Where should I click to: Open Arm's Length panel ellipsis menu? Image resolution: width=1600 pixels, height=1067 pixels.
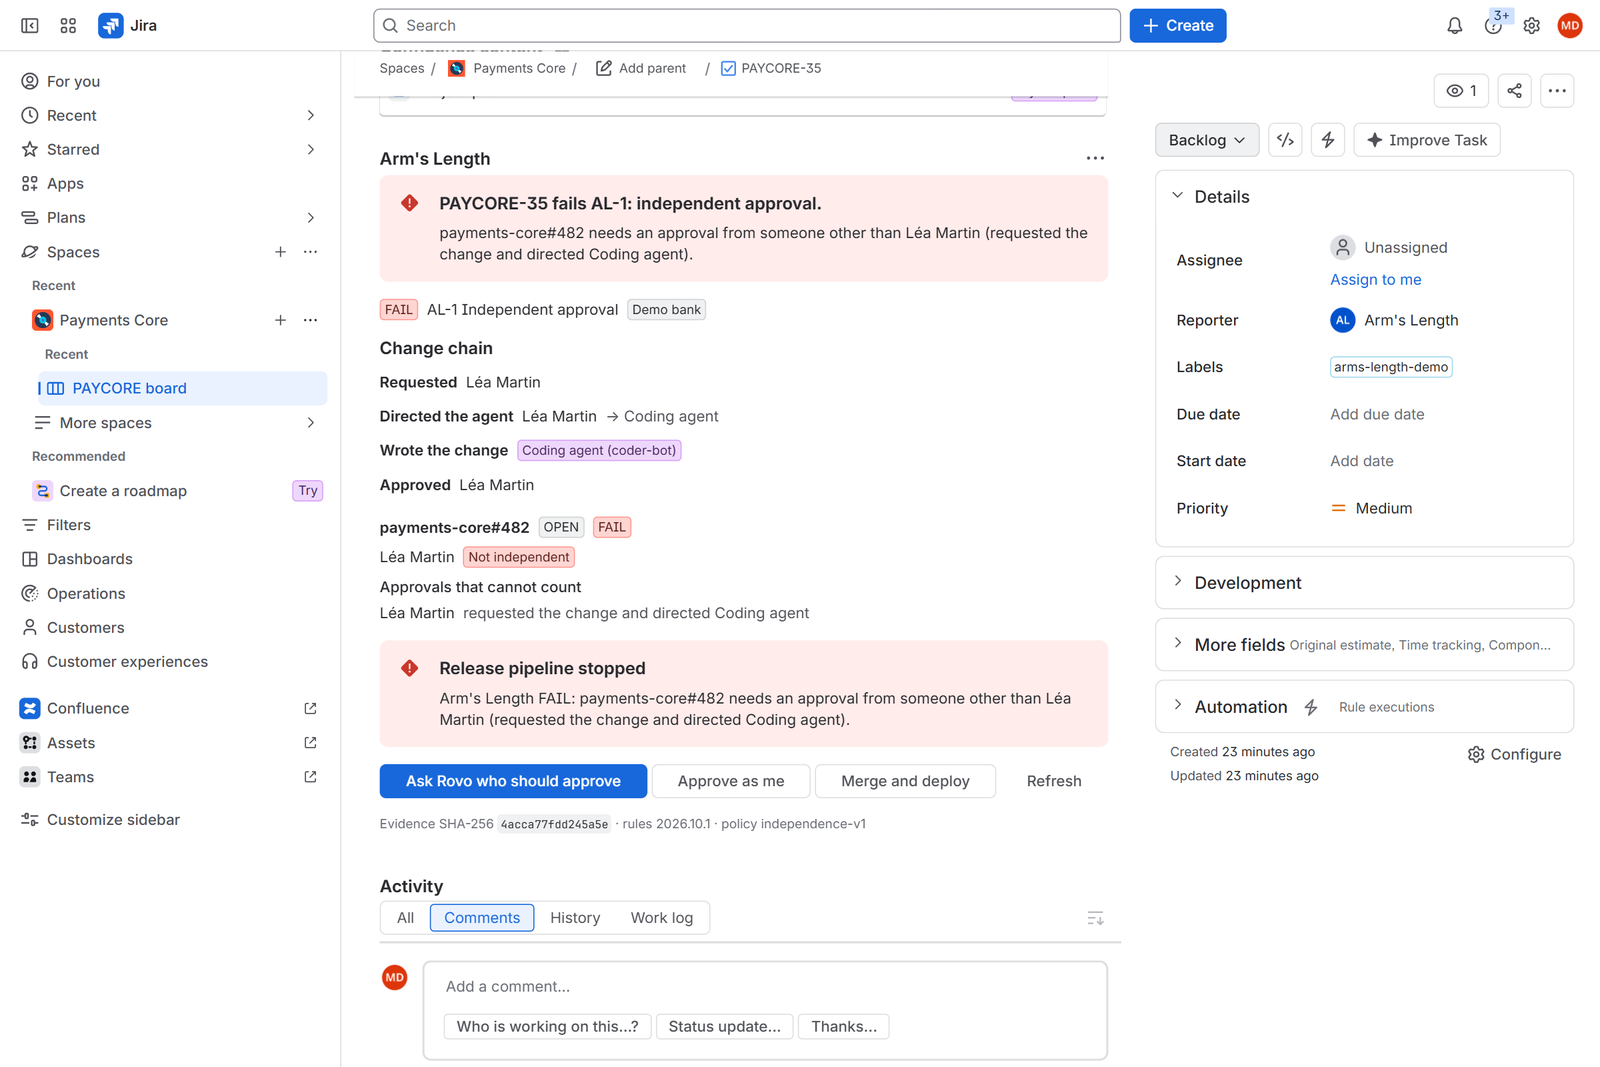(1095, 158)
